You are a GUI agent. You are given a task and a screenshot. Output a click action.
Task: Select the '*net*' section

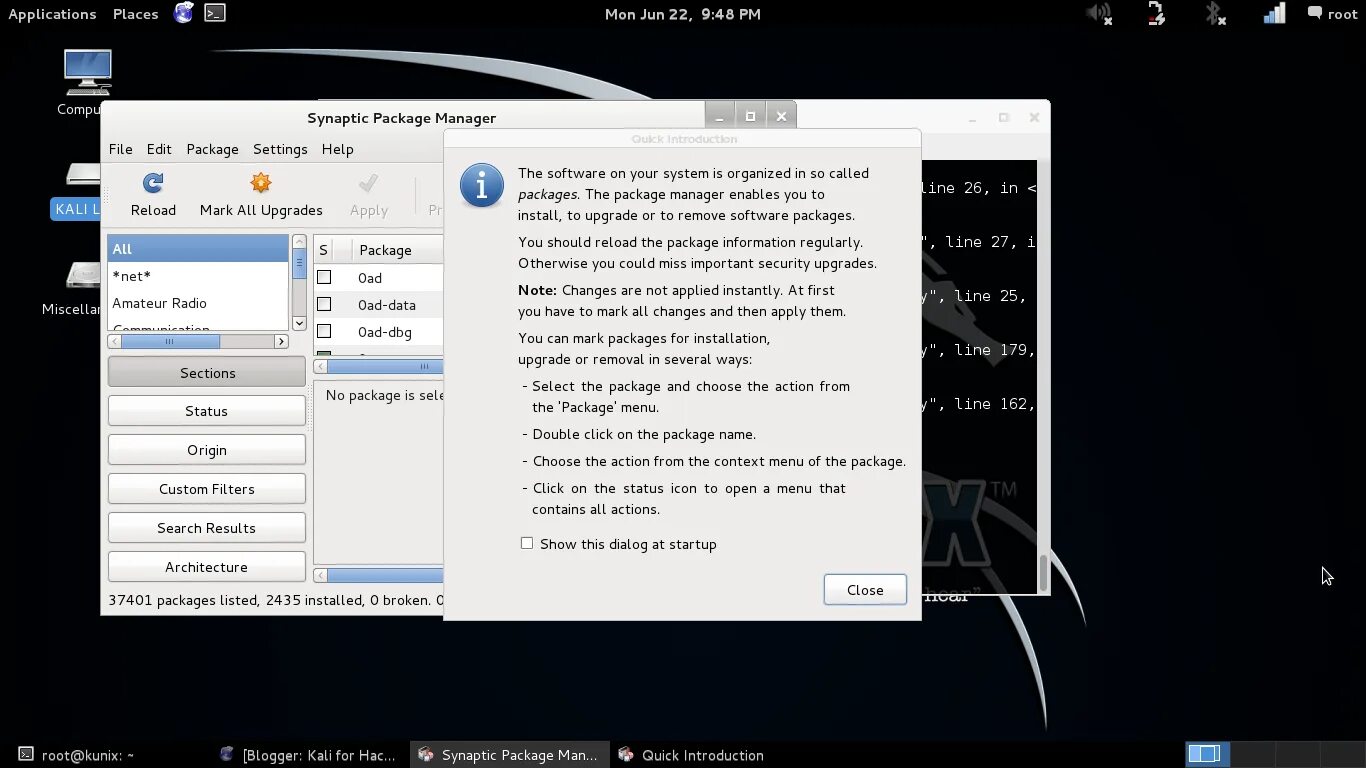pos(198,276)
